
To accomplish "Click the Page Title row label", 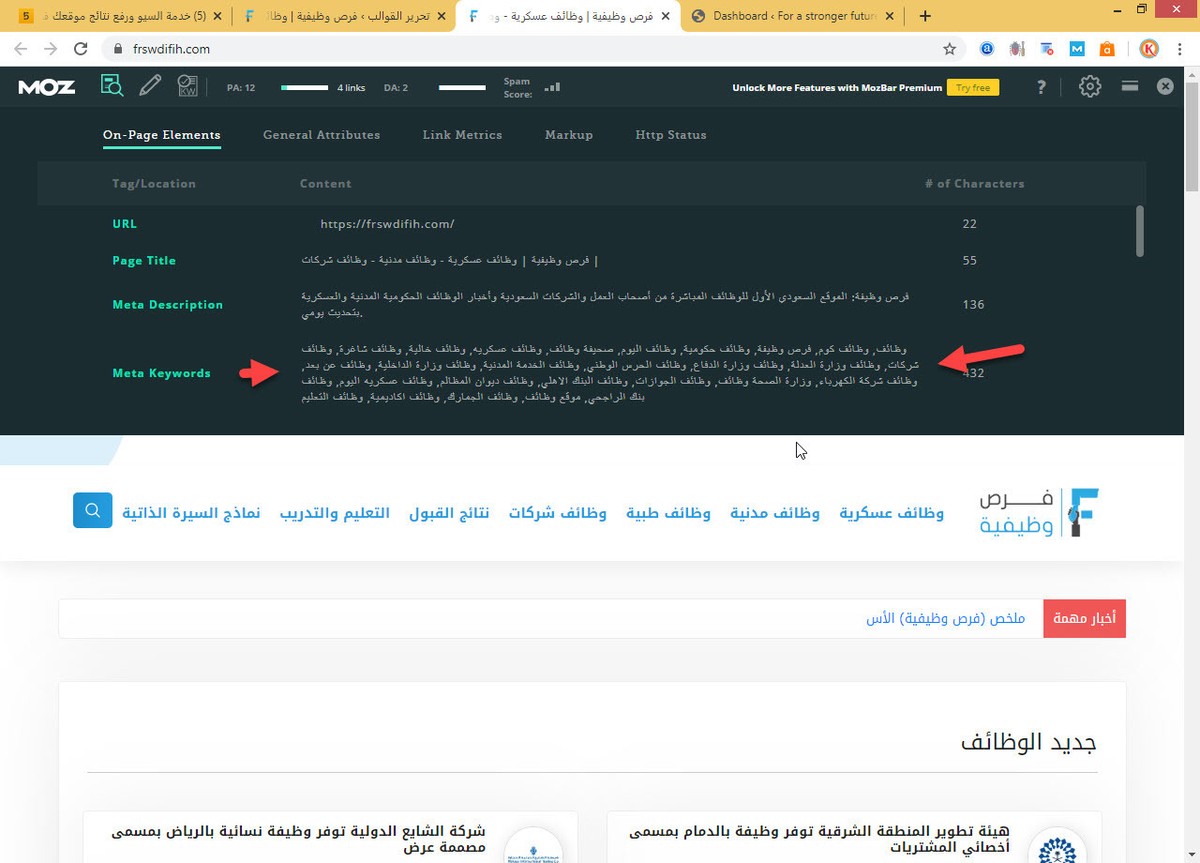I will tap(144, 261).
